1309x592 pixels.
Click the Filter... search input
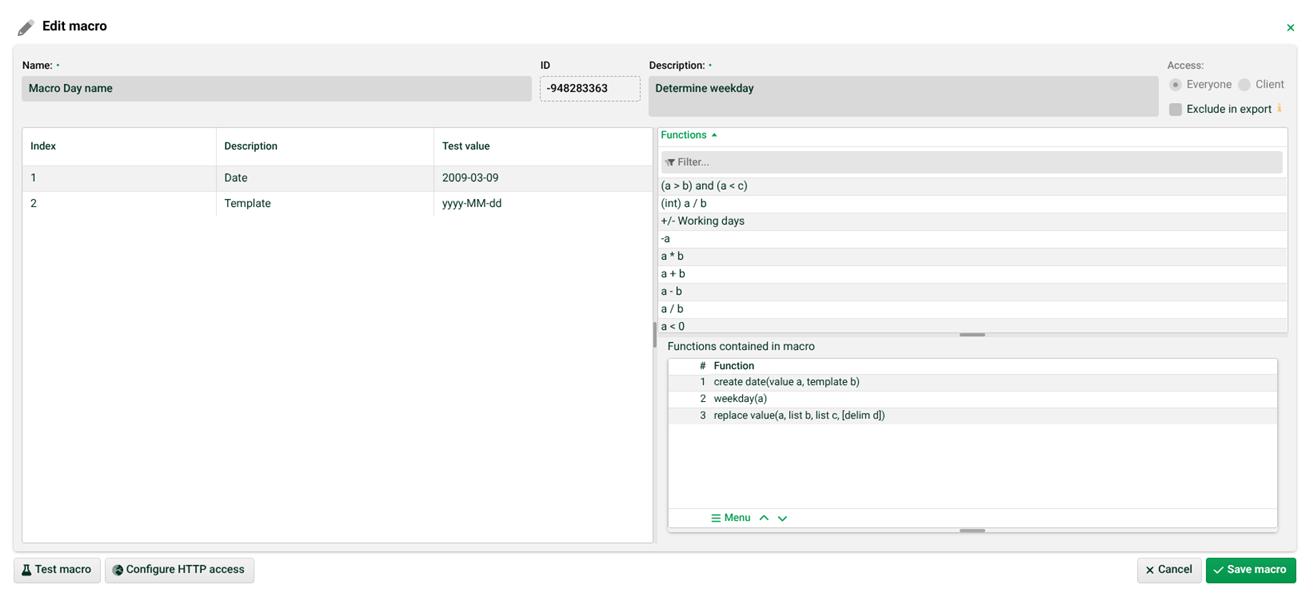[x=972, y=162]
